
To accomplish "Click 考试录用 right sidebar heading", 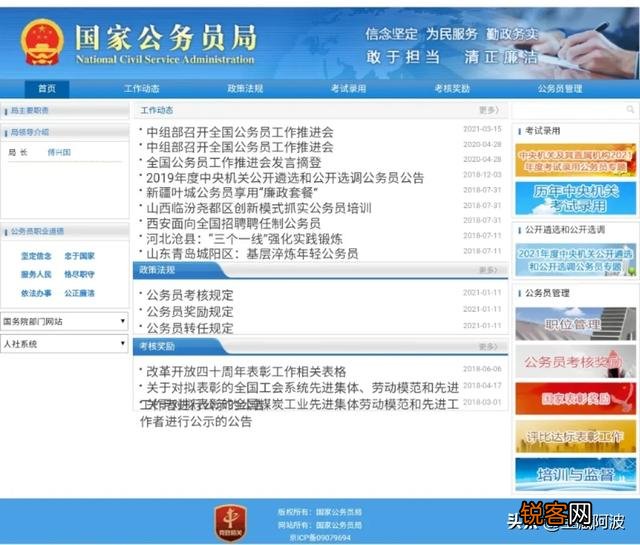I will [x=542, y=131].
